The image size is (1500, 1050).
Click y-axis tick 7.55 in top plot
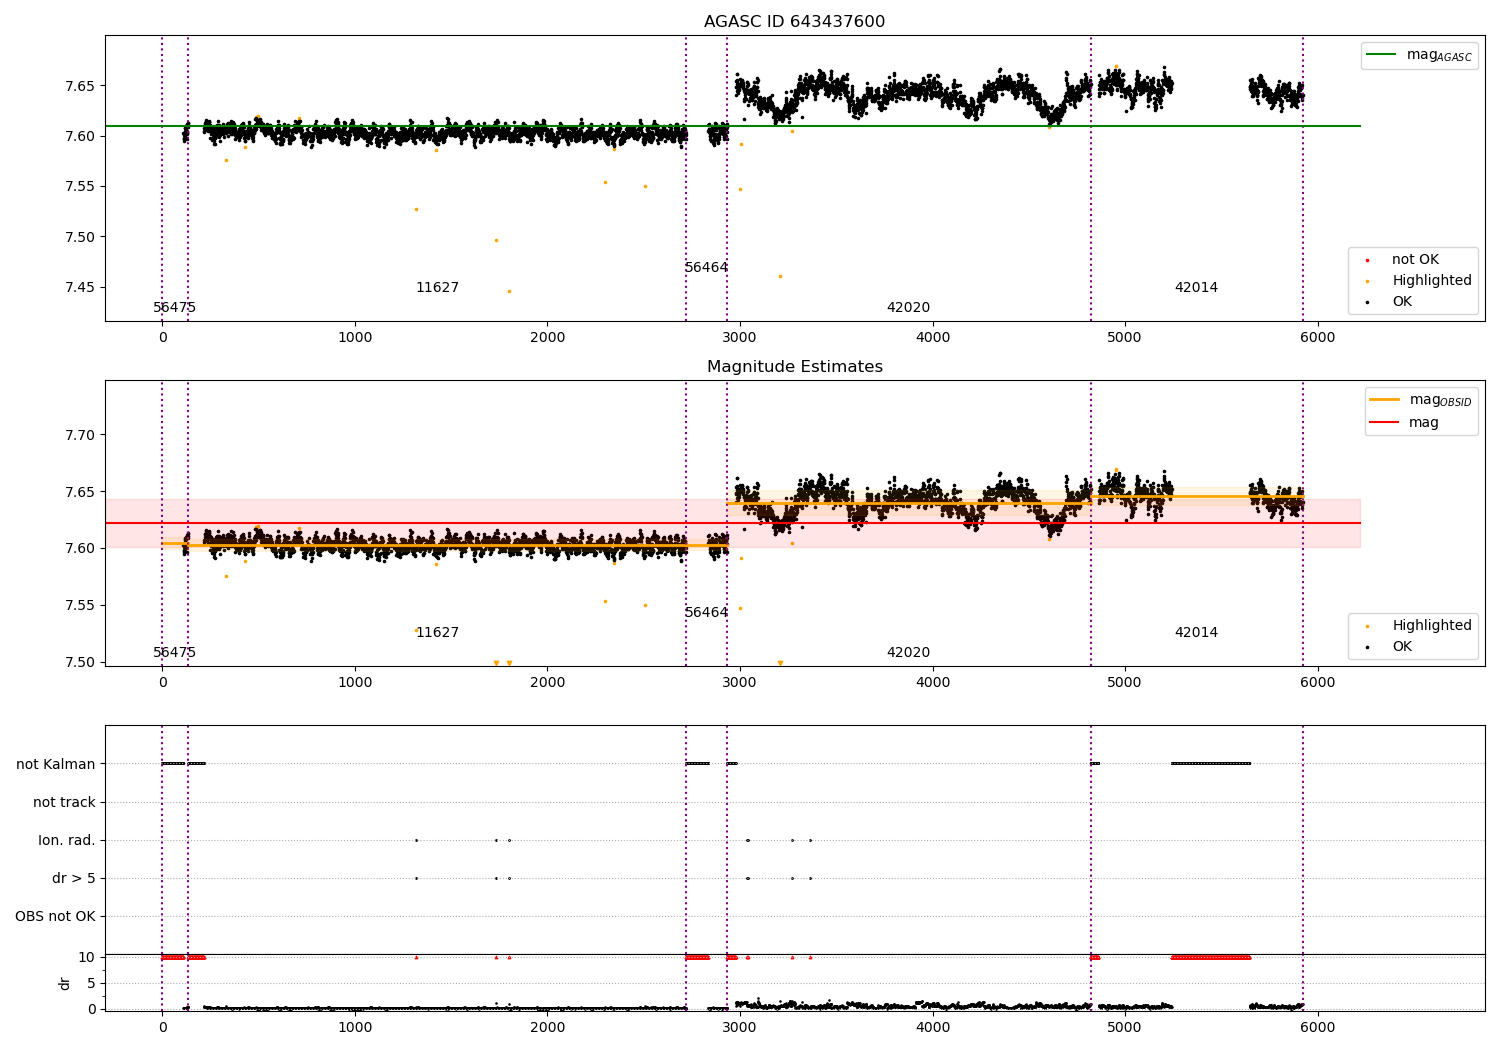pyautogui.click(x=80, y=187)
